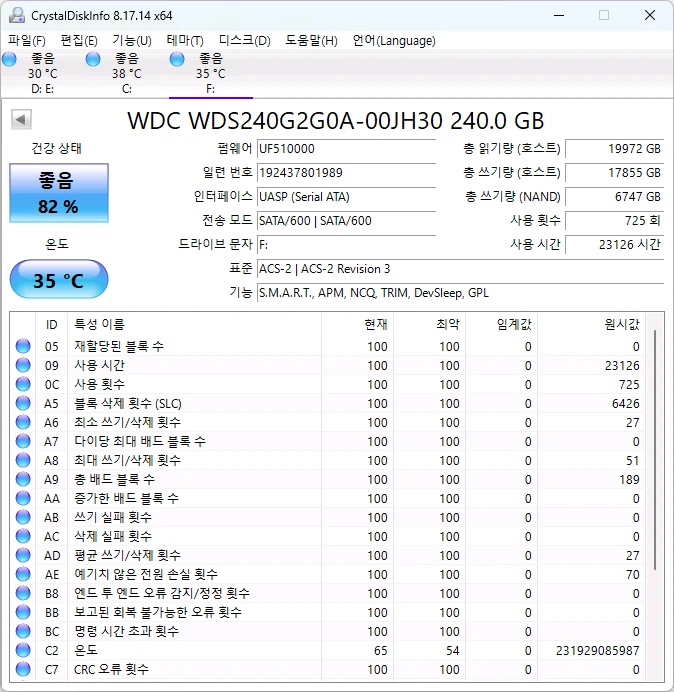Select row 보고된 회복 불가능한 오류 횟수

click(x=328, y=612)
